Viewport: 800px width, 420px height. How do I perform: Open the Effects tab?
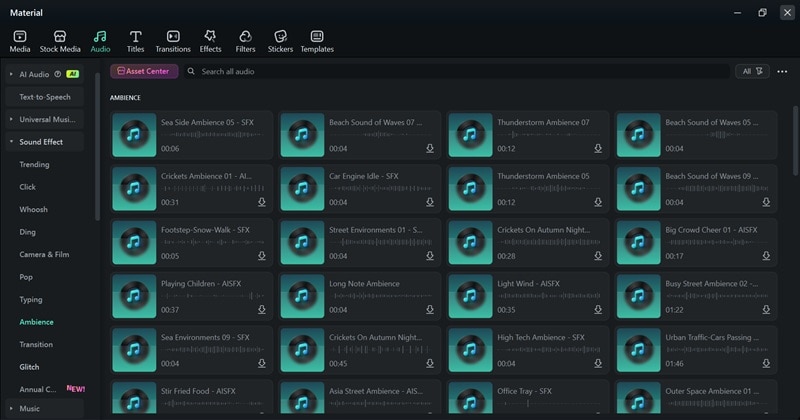[210, 41]
